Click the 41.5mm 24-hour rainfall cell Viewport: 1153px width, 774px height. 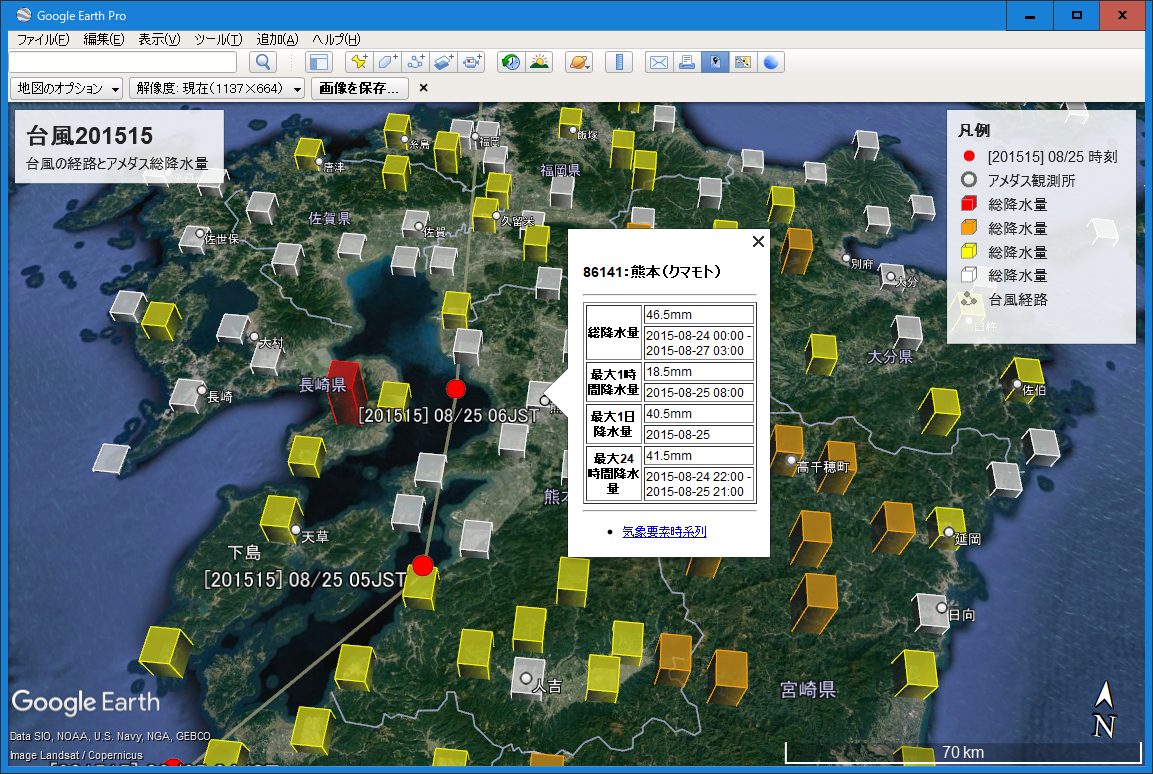pos(699,456)
